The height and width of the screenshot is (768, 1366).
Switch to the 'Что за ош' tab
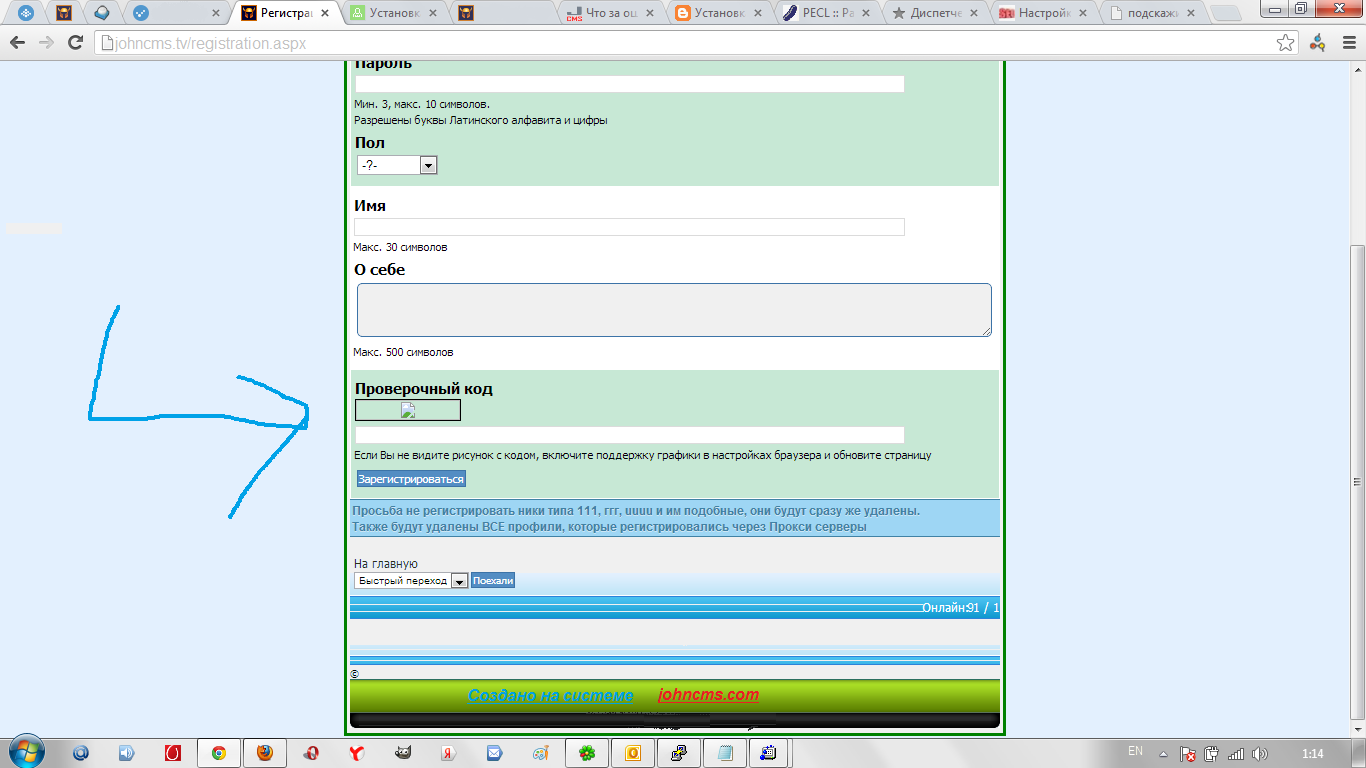tap(612, 14)
